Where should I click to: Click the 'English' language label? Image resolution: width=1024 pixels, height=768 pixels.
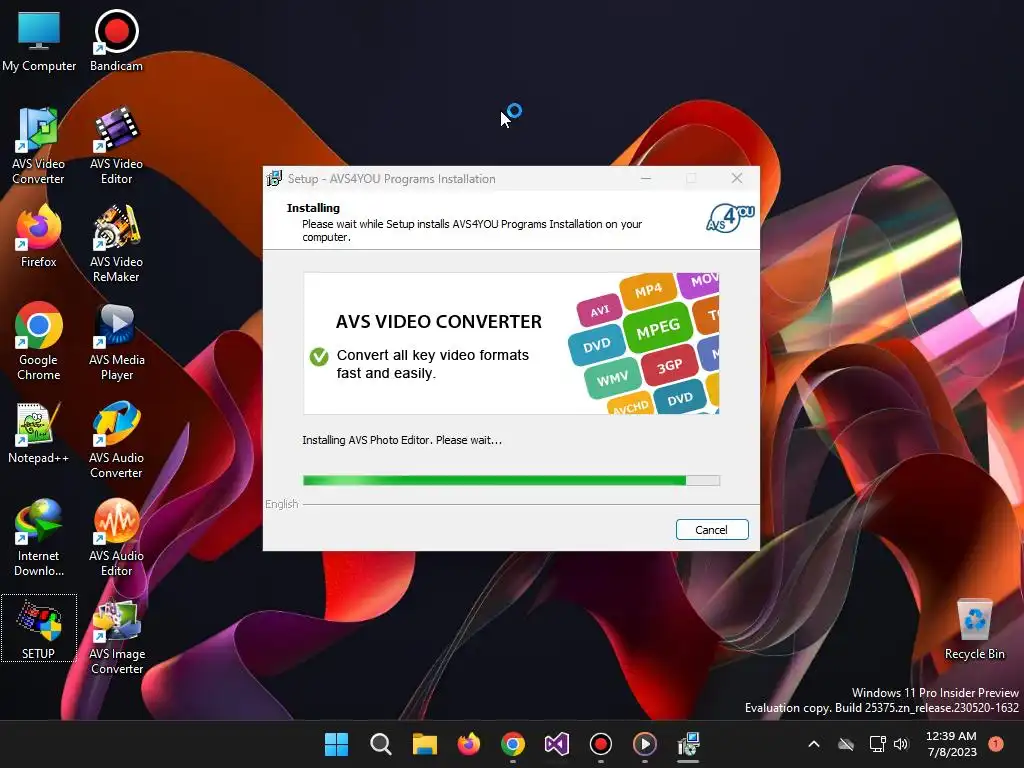281,504
